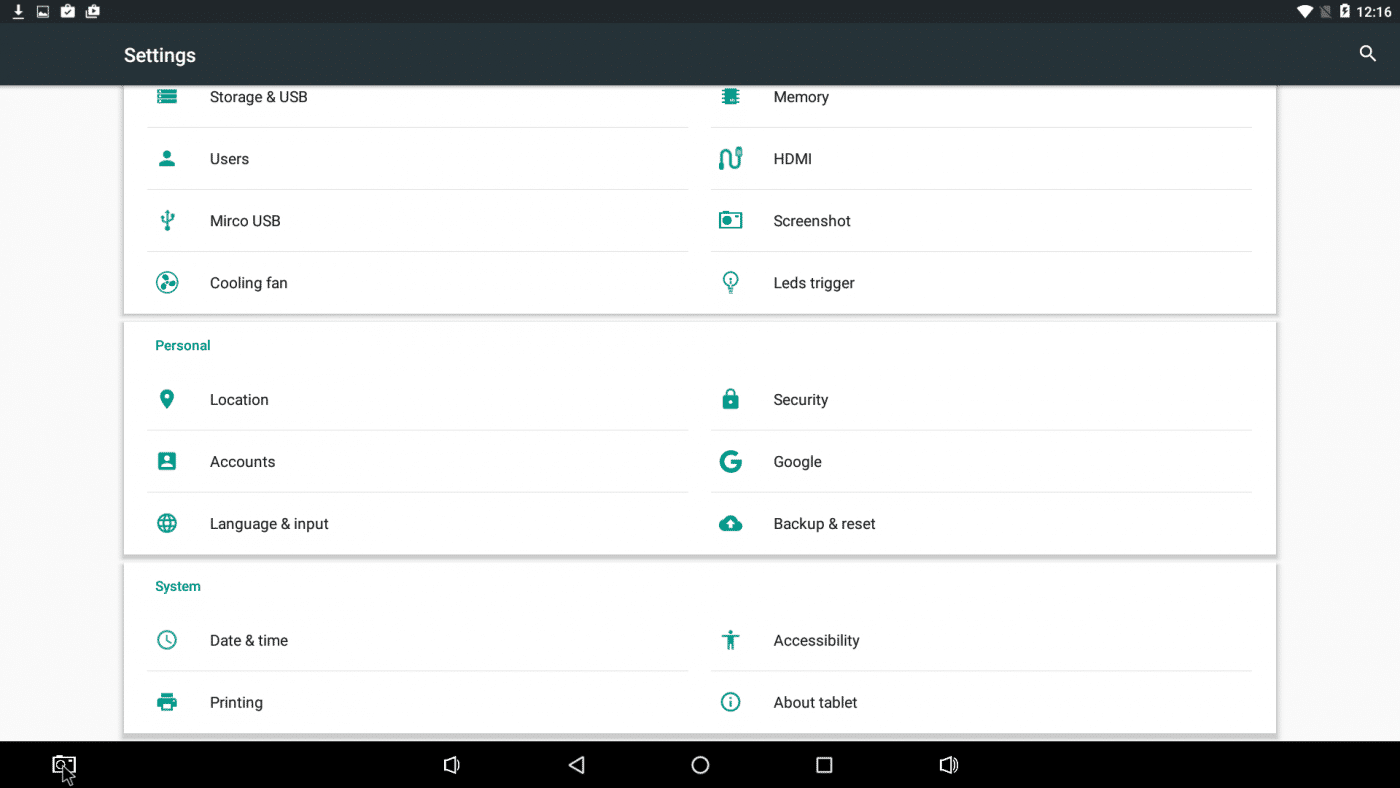Tap the search magnifier icon
Screen dimensions: 1400x788
coord(1367,54)
